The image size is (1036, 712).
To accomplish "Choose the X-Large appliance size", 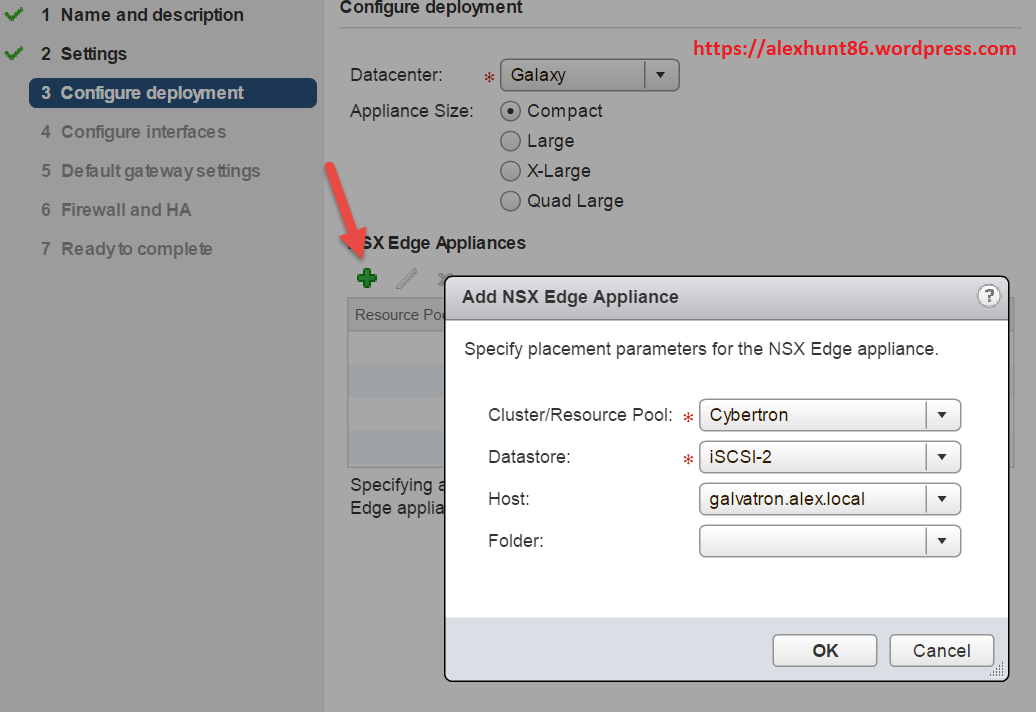I will click(x=510, y=171).
